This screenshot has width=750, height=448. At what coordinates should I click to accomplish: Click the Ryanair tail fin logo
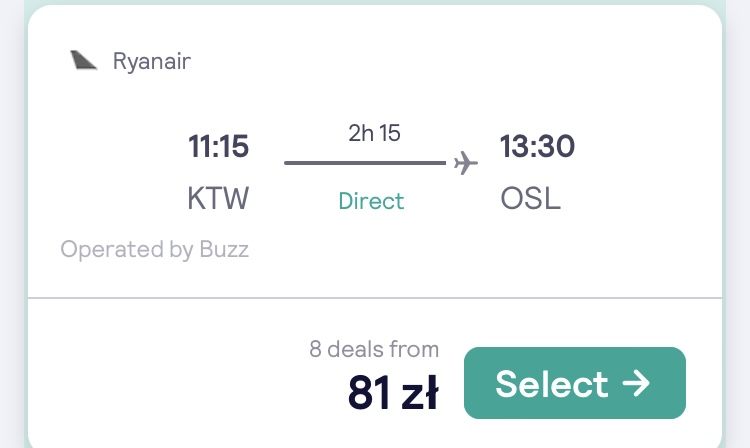(84, 60)
